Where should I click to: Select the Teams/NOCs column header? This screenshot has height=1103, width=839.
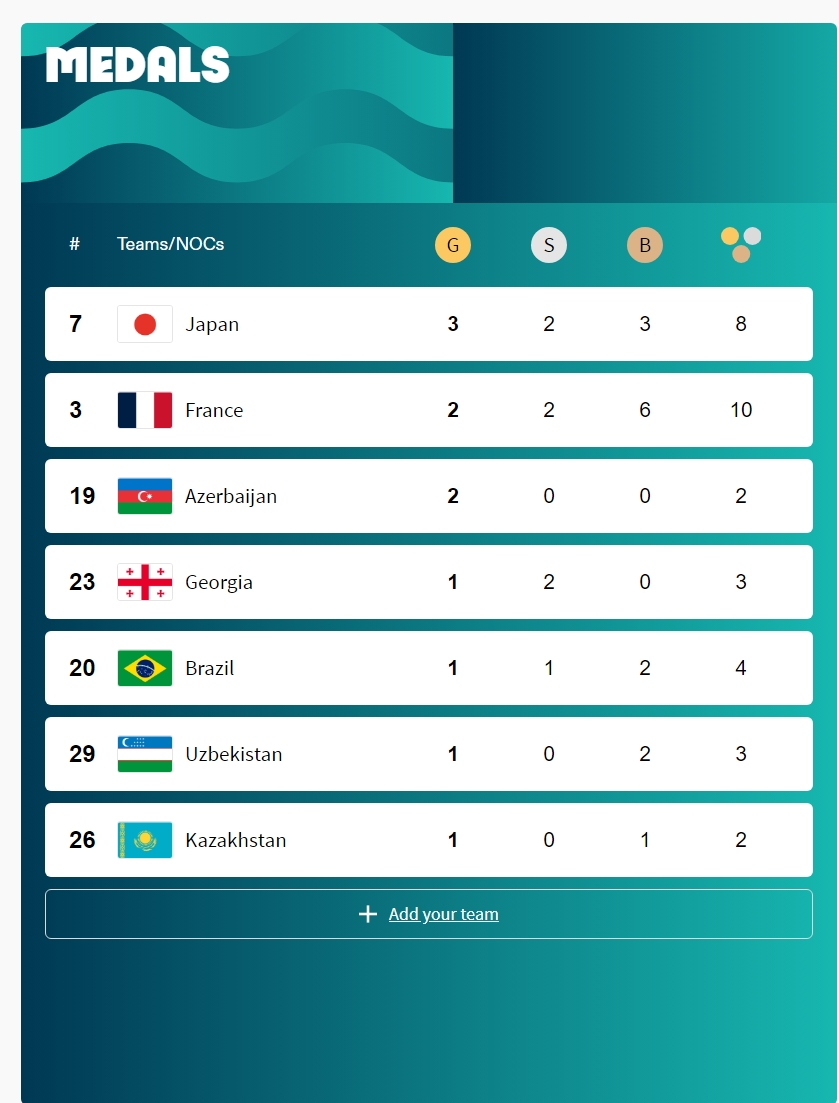pos(171,244)
